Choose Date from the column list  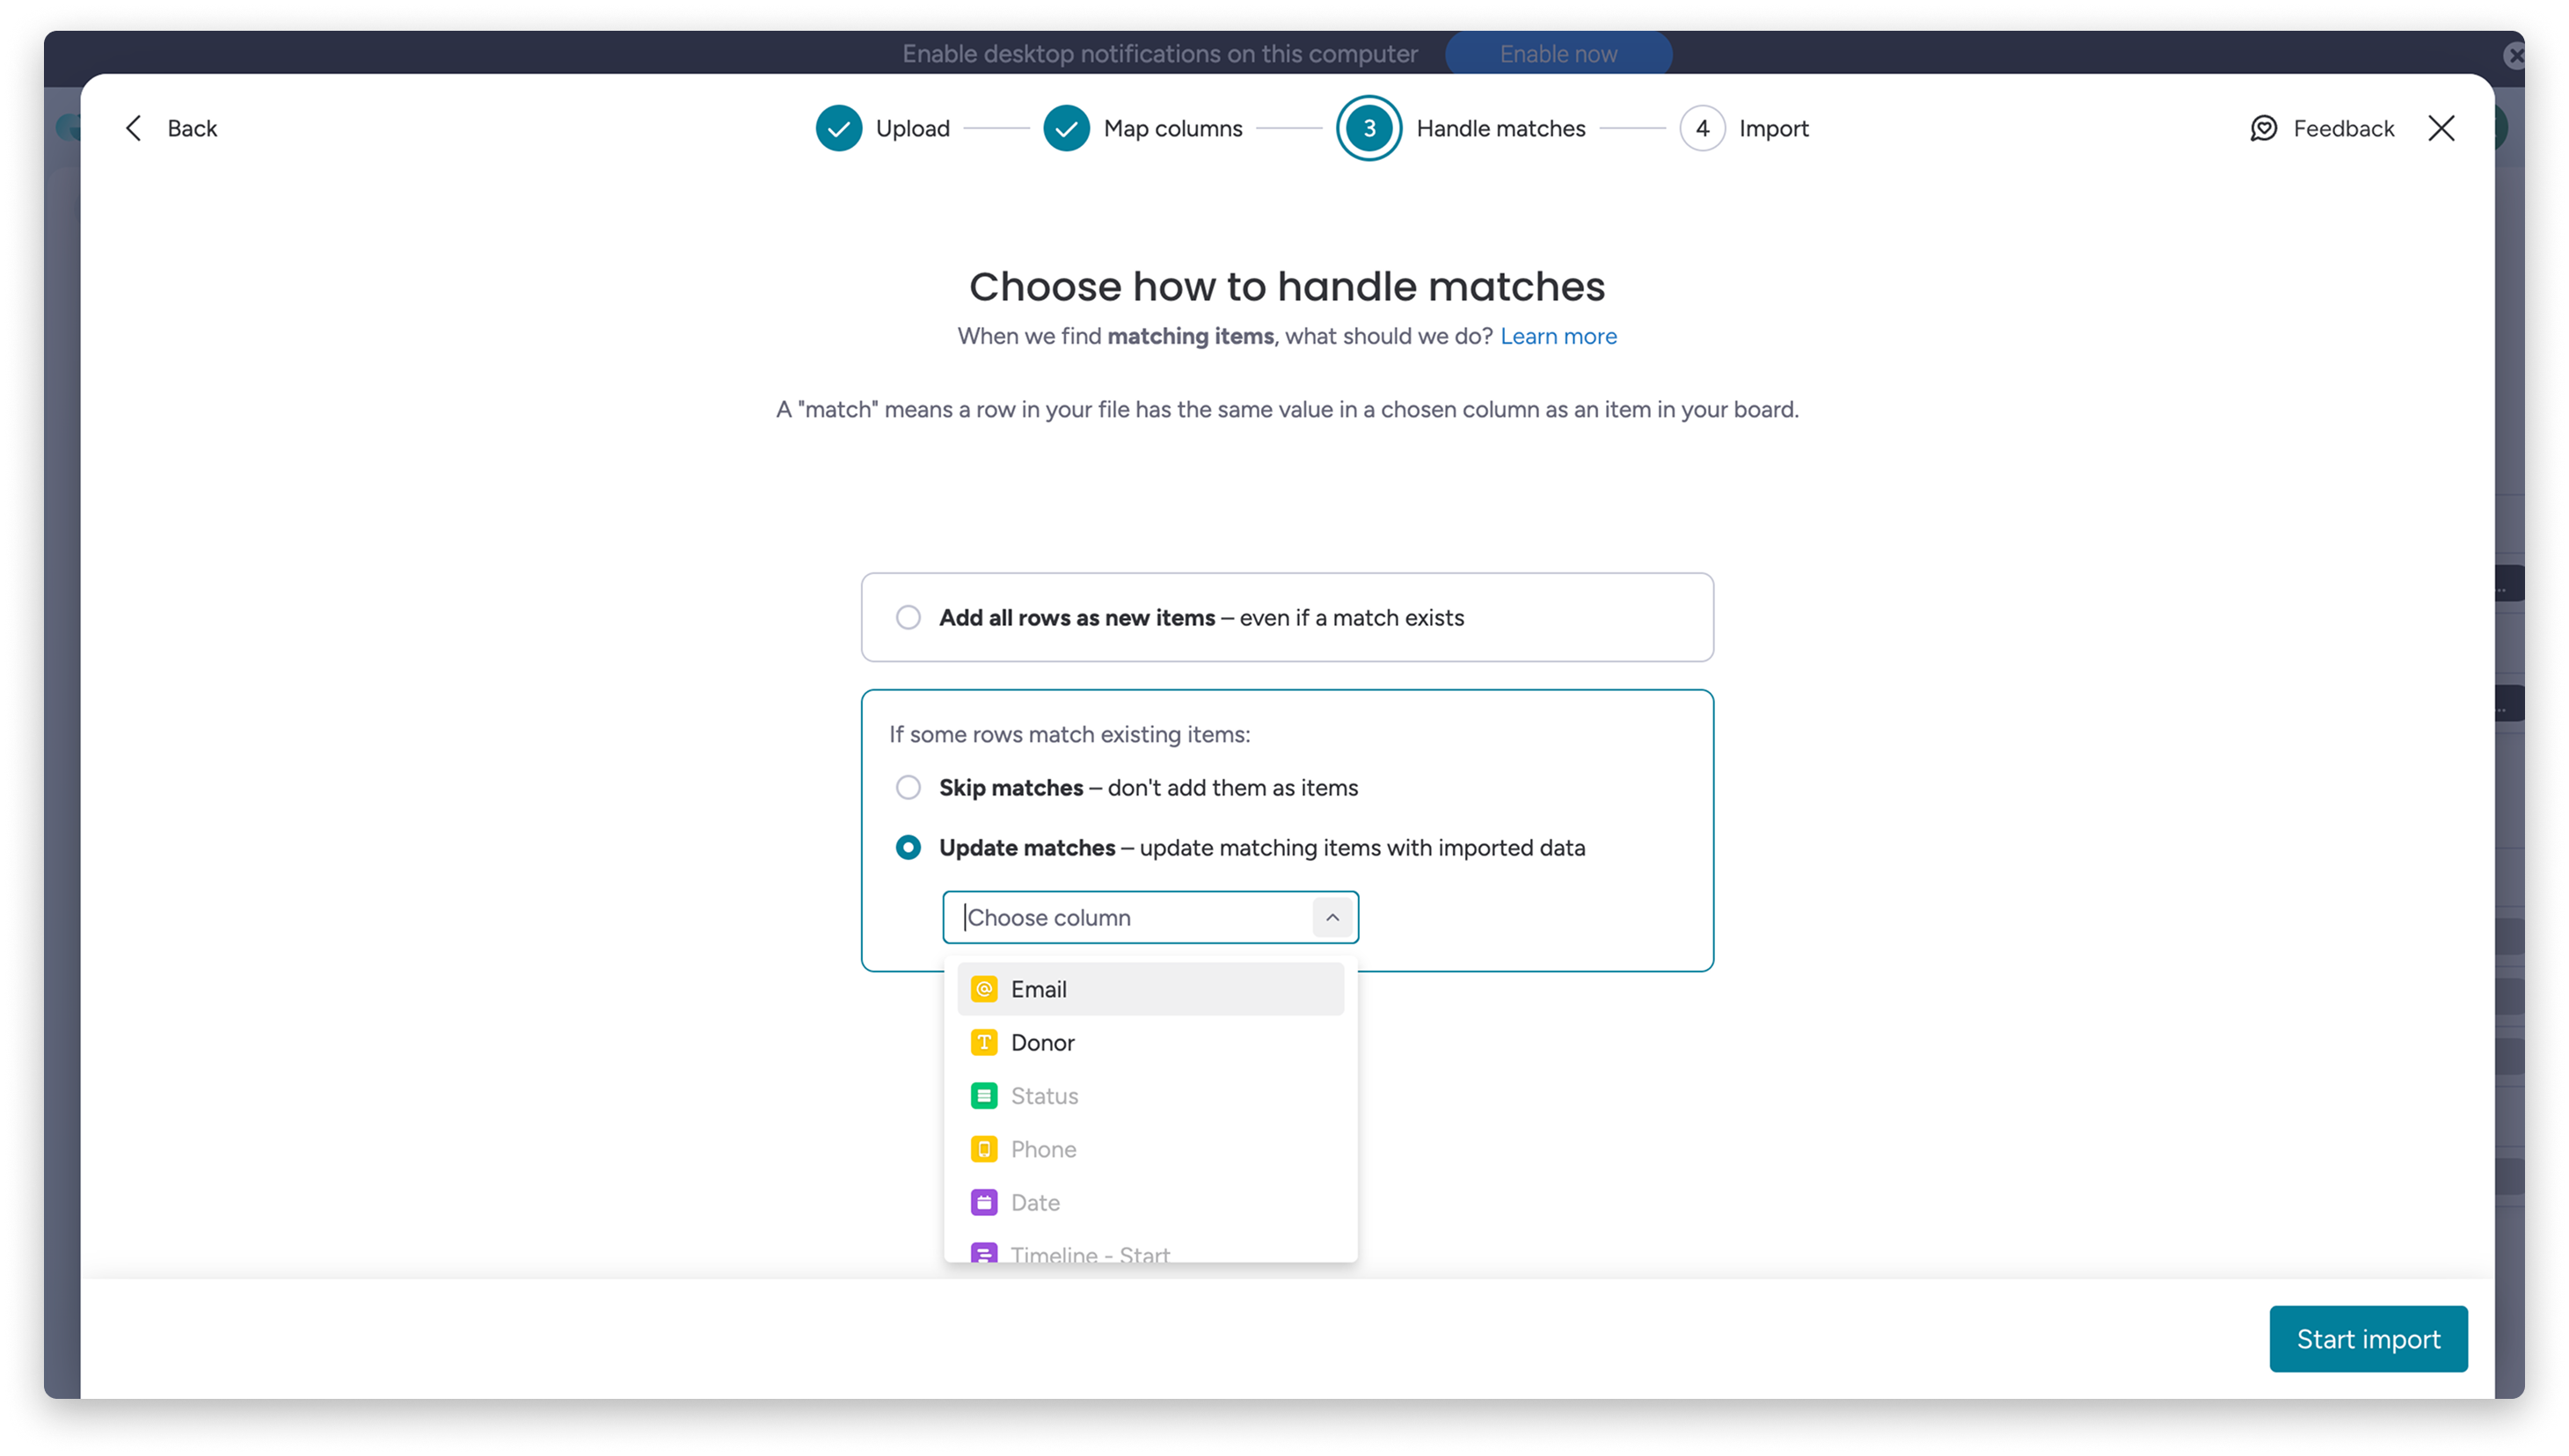[1150, 1202]
